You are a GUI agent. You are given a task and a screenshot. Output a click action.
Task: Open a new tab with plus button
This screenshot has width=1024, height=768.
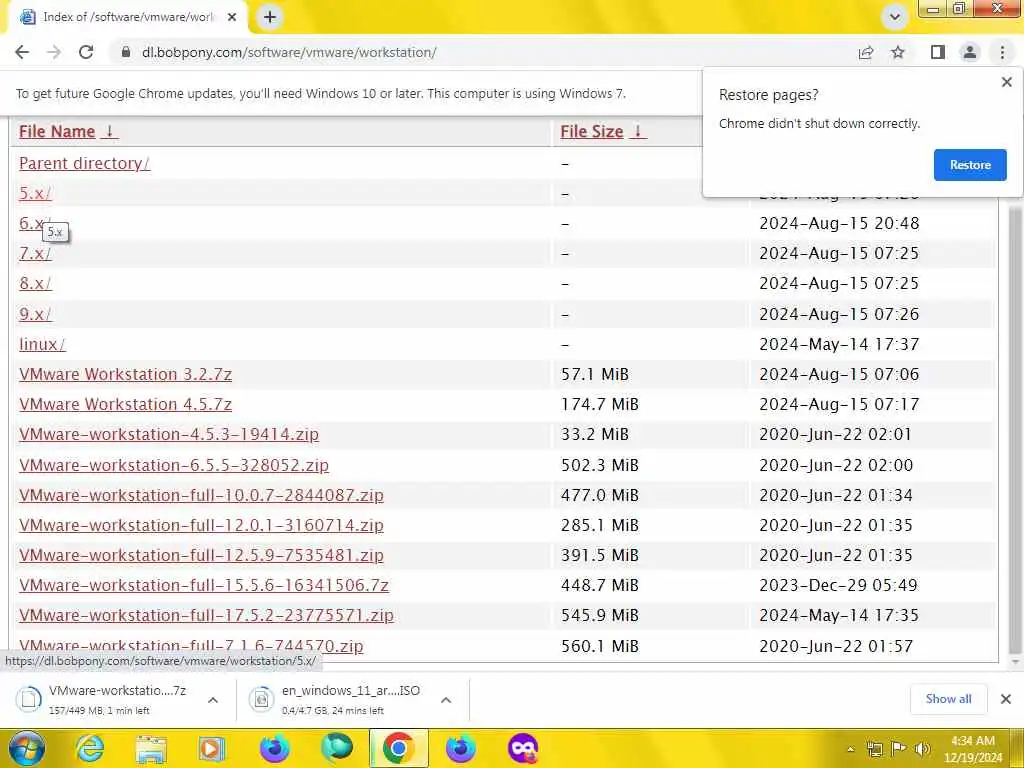click(x=270, y=17)
